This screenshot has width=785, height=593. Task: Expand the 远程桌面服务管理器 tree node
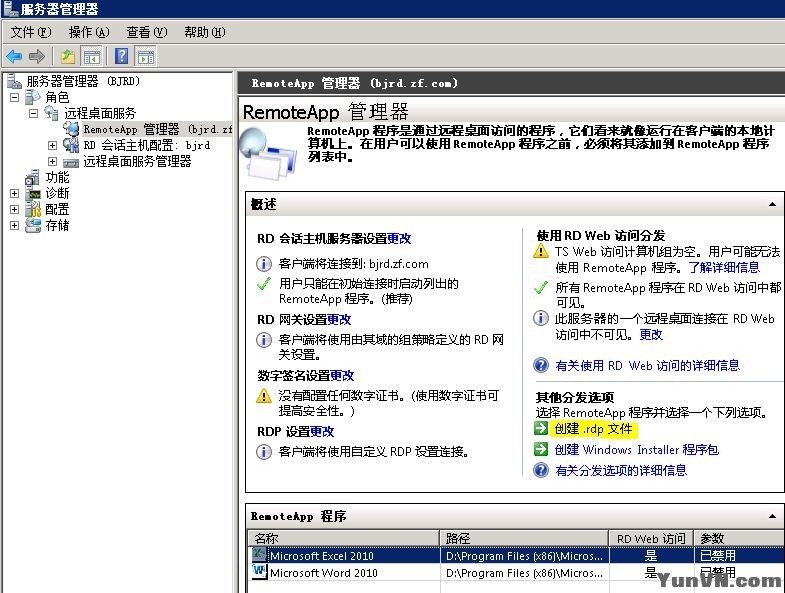click(52, 161)
